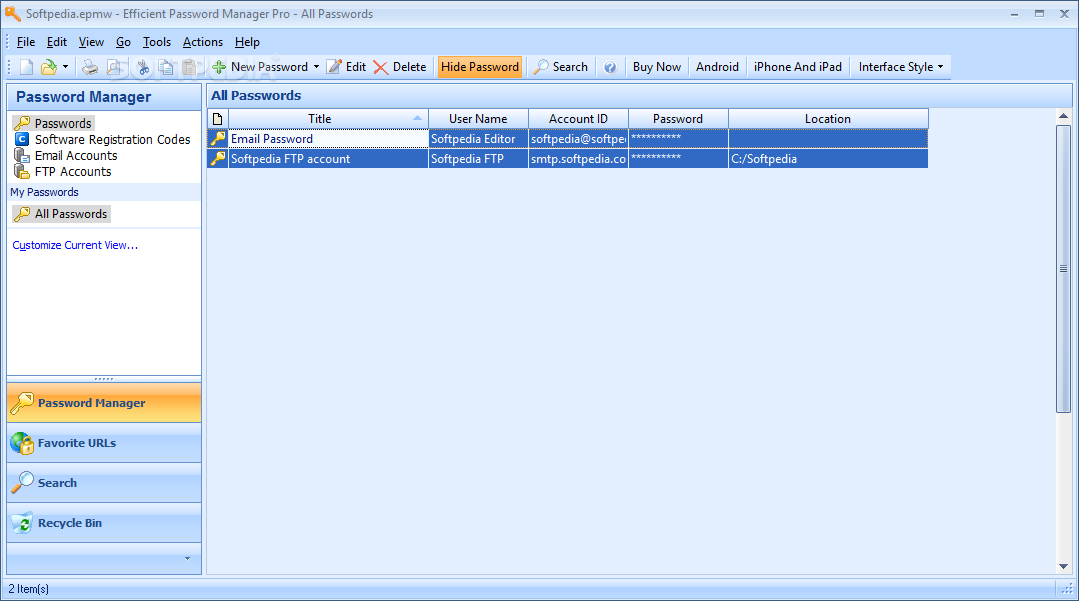
Task: Expand the Open file dropdown arrow
Action: pyautogui.click(x=65, y=67)
